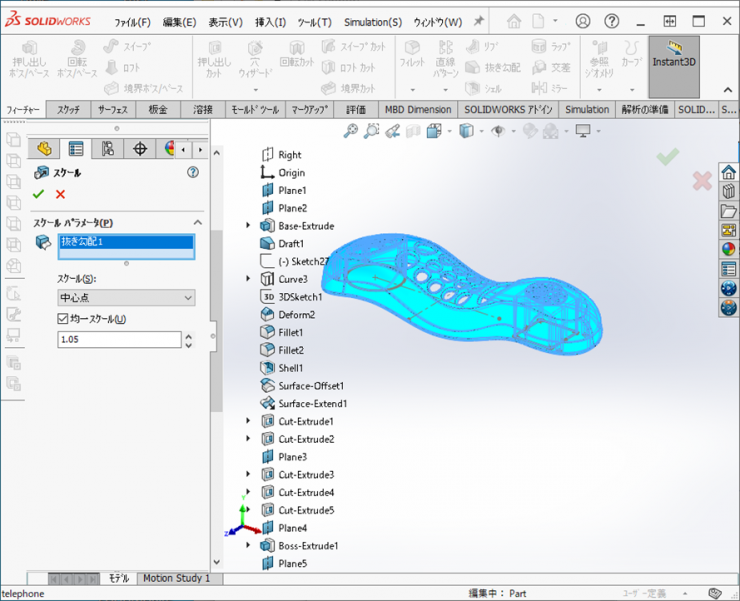
Task: Open the PropertyManager tab icon
Action: (76, 149)
